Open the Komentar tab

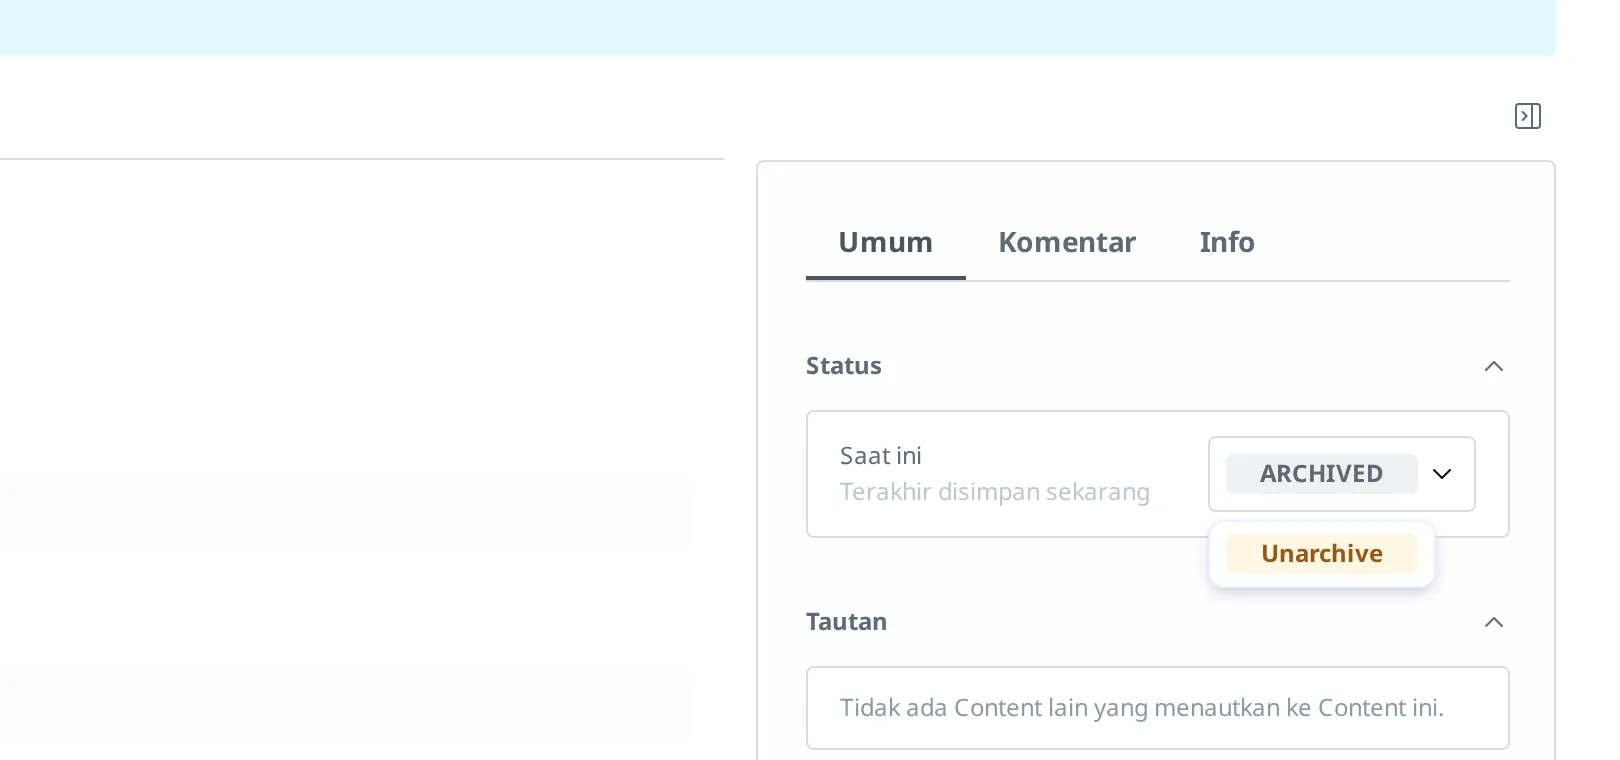tap(1066, 242)
